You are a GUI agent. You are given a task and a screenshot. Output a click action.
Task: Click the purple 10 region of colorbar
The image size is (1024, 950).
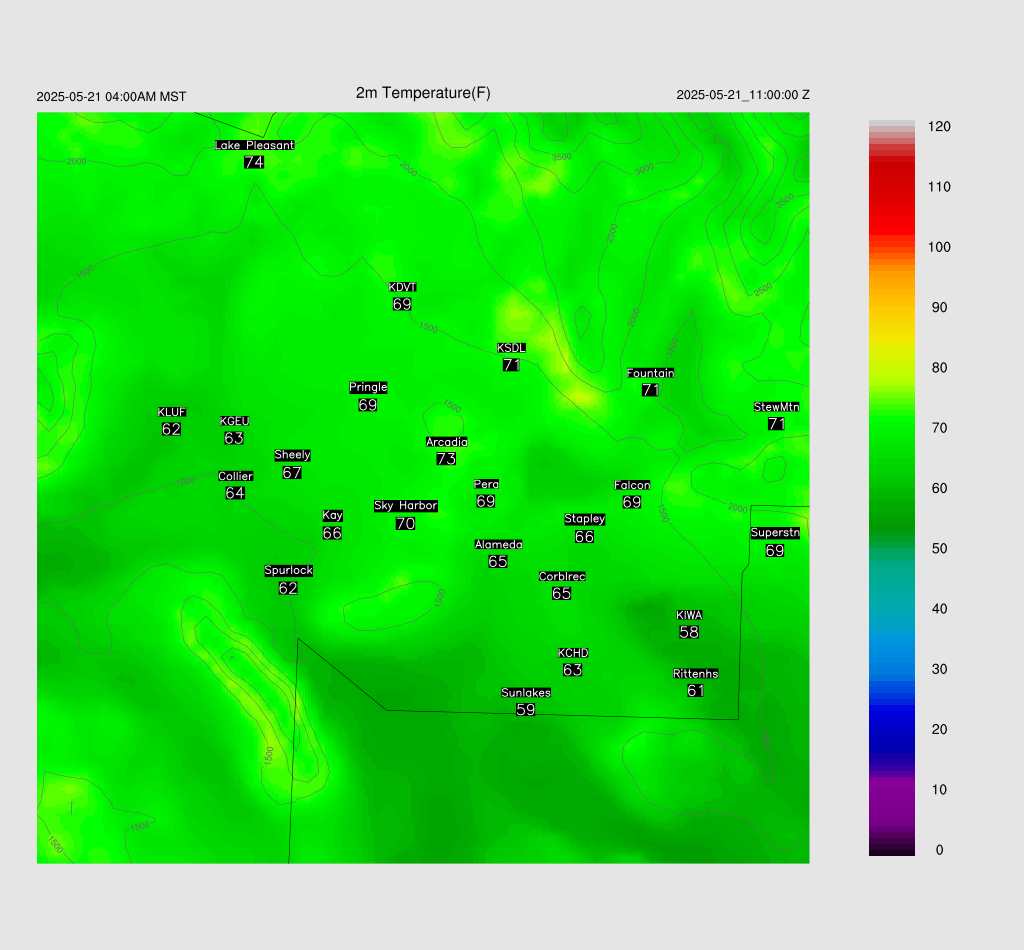coord(891,789)
